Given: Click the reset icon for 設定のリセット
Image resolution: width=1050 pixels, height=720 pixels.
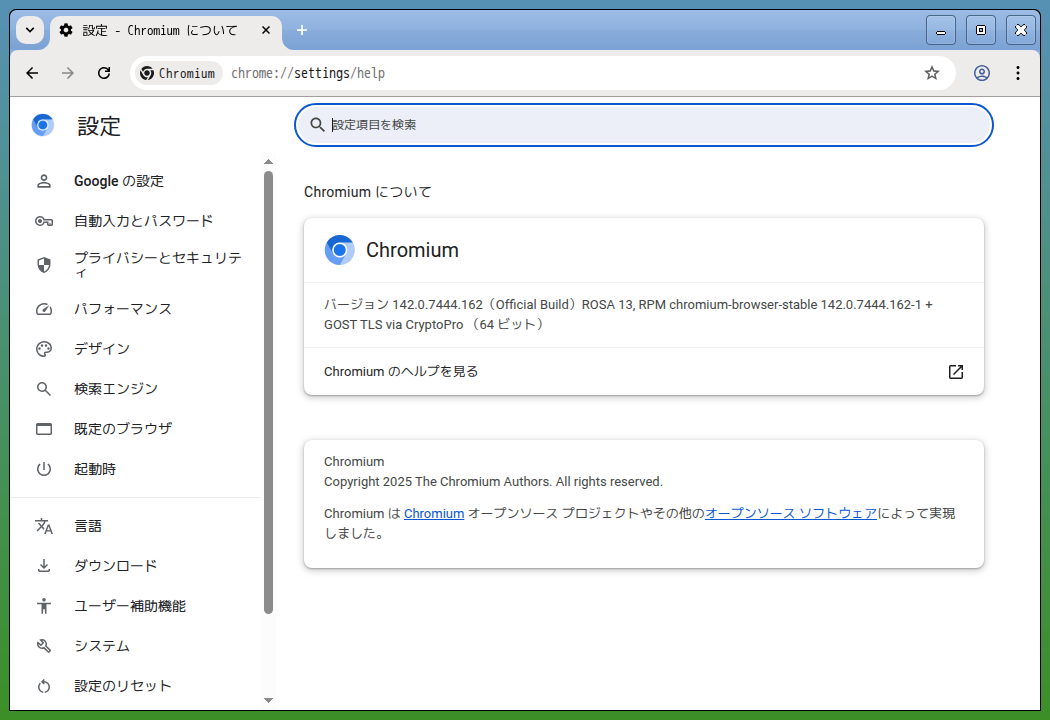Looking at the screenshot, I should pyautogui.click(x=44, y=686).
